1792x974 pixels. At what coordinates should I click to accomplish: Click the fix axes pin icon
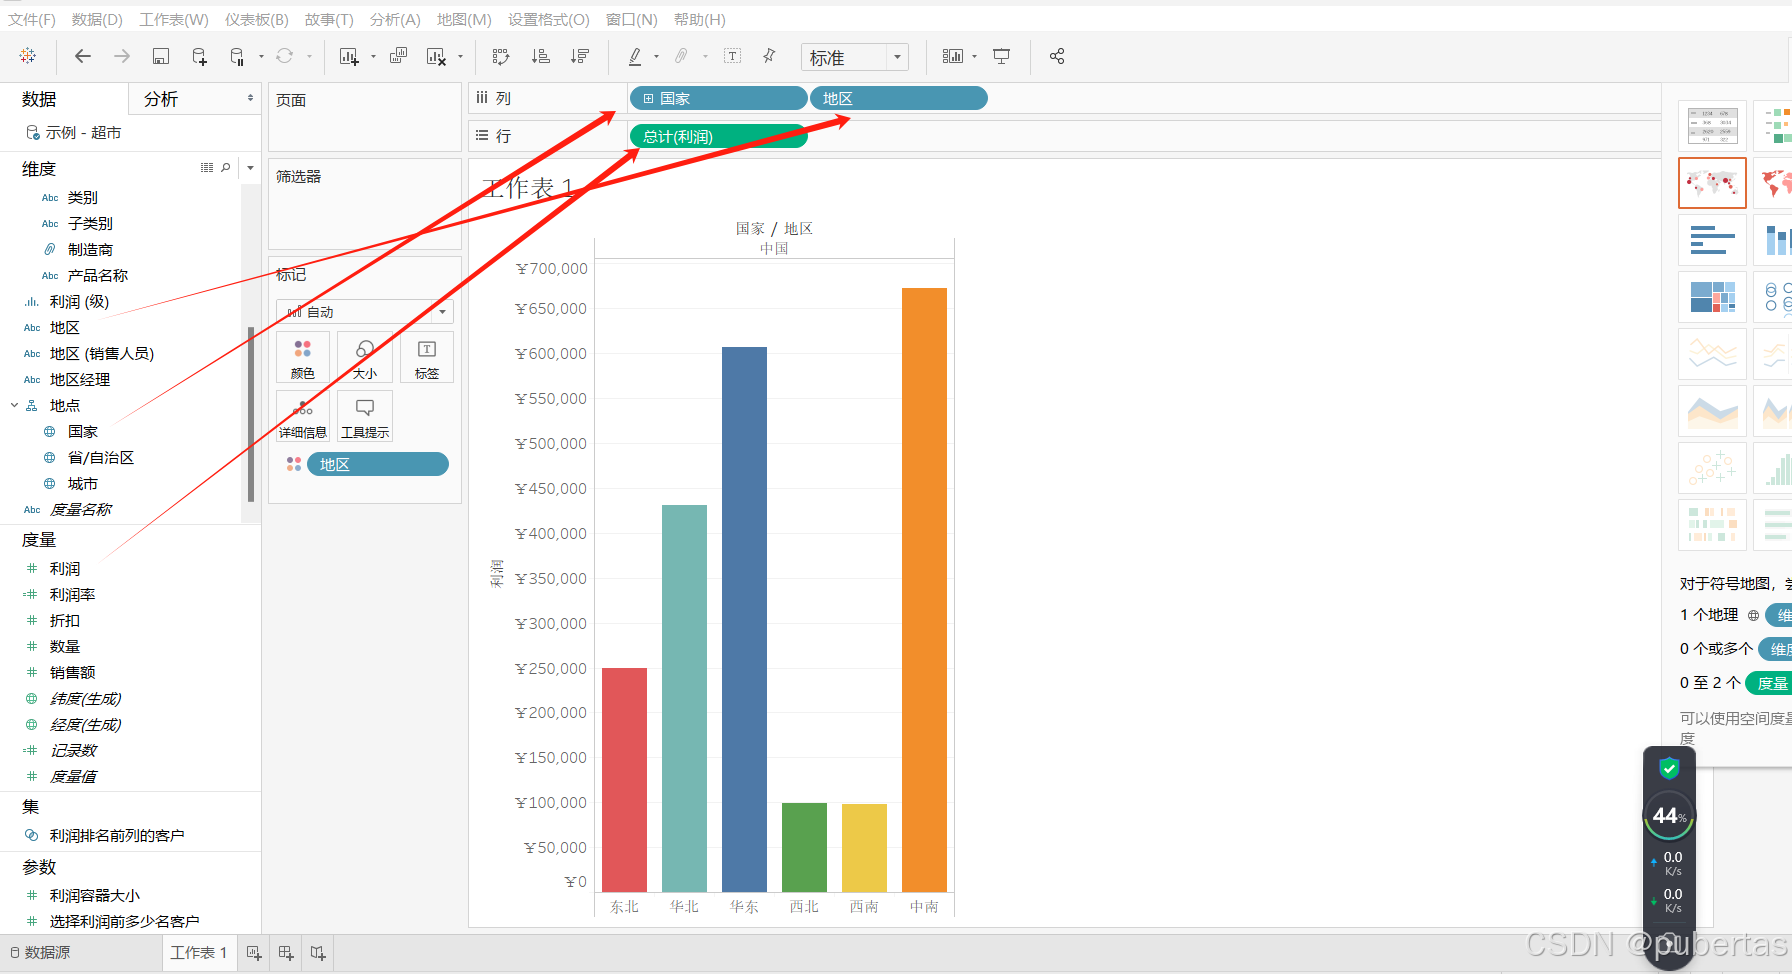pos(769,56)
